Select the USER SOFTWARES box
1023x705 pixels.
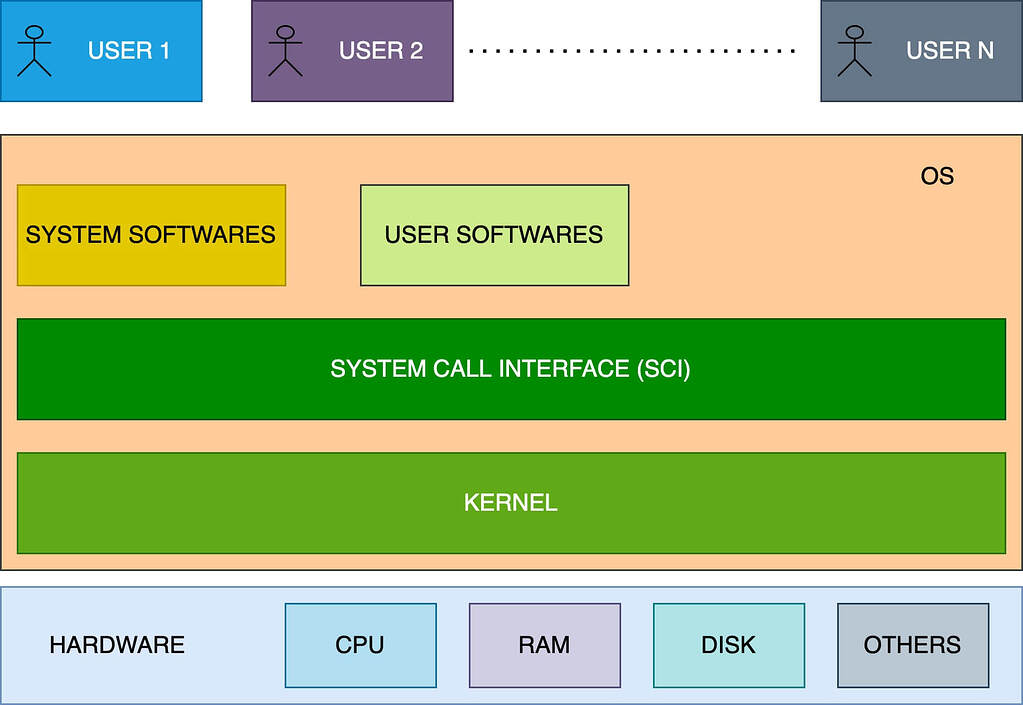pos(494,235)
